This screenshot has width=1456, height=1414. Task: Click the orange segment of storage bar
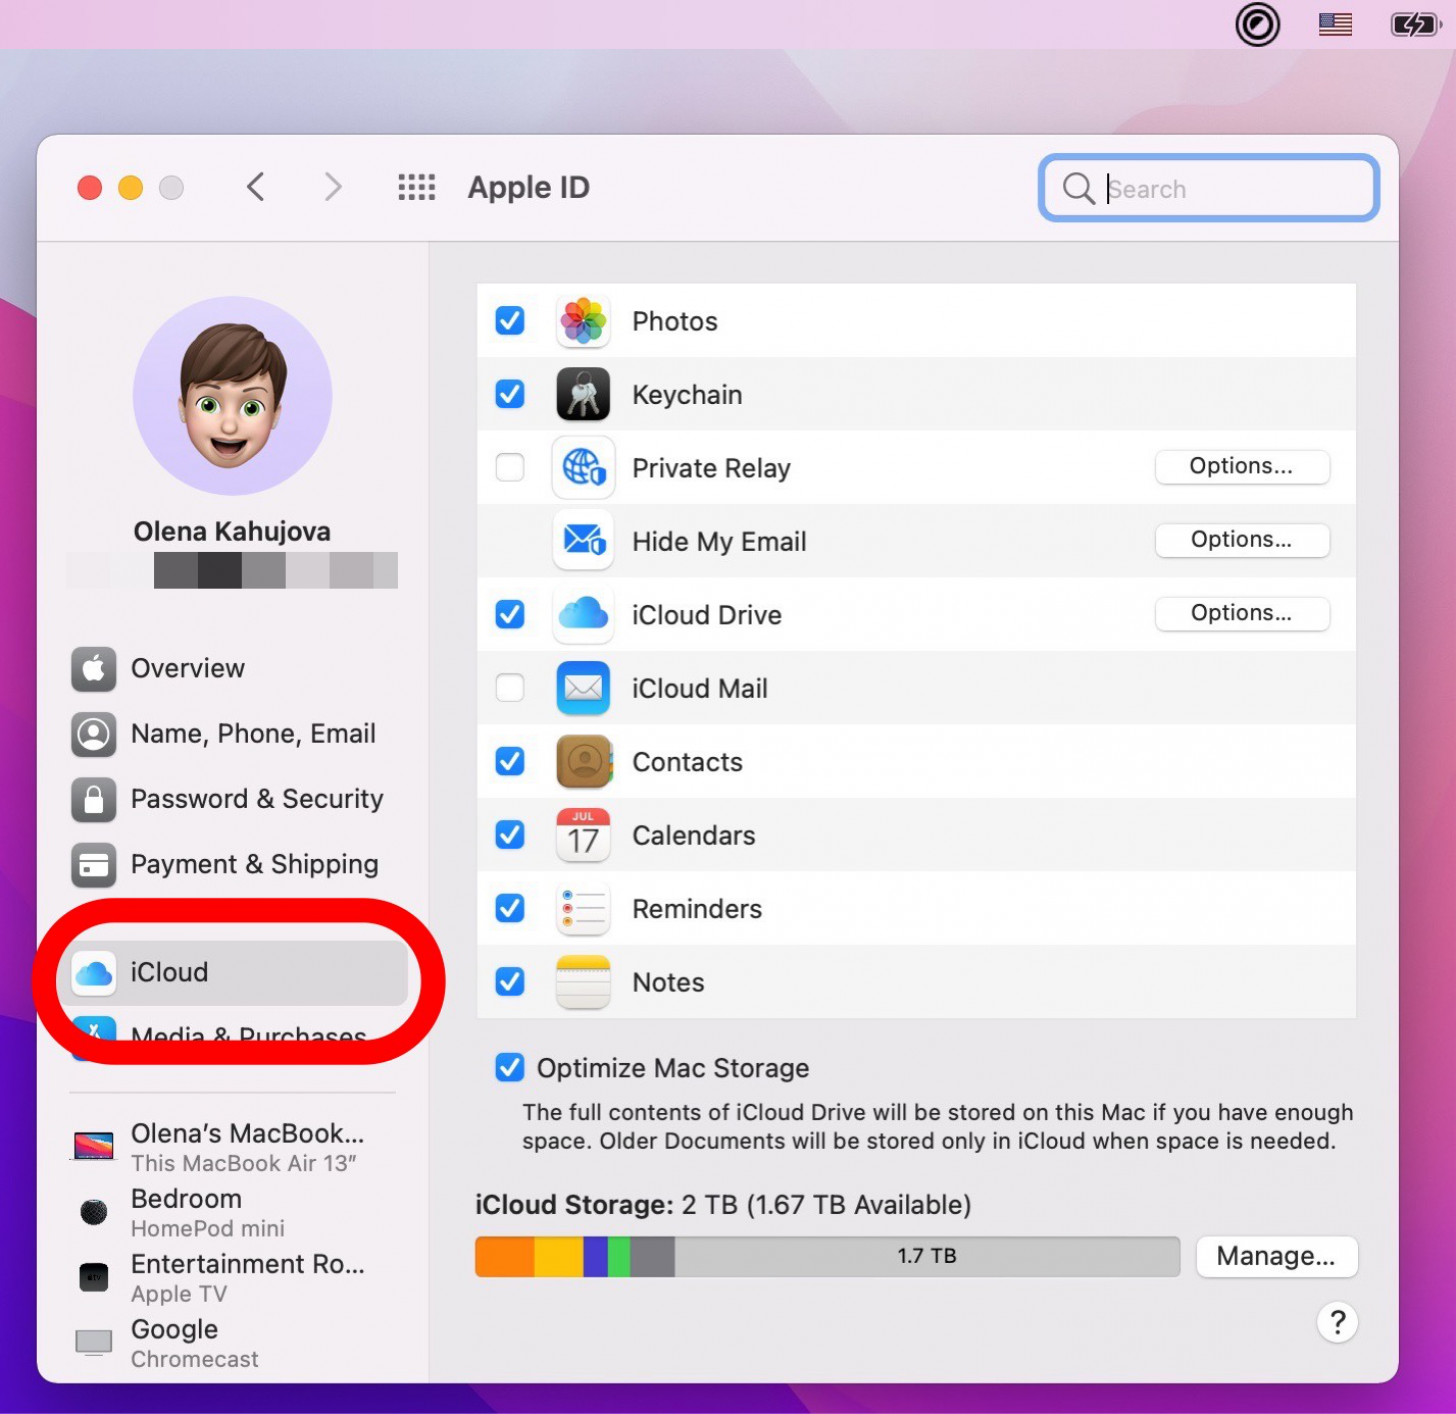pyautogui.click(x=505, y=1257)
